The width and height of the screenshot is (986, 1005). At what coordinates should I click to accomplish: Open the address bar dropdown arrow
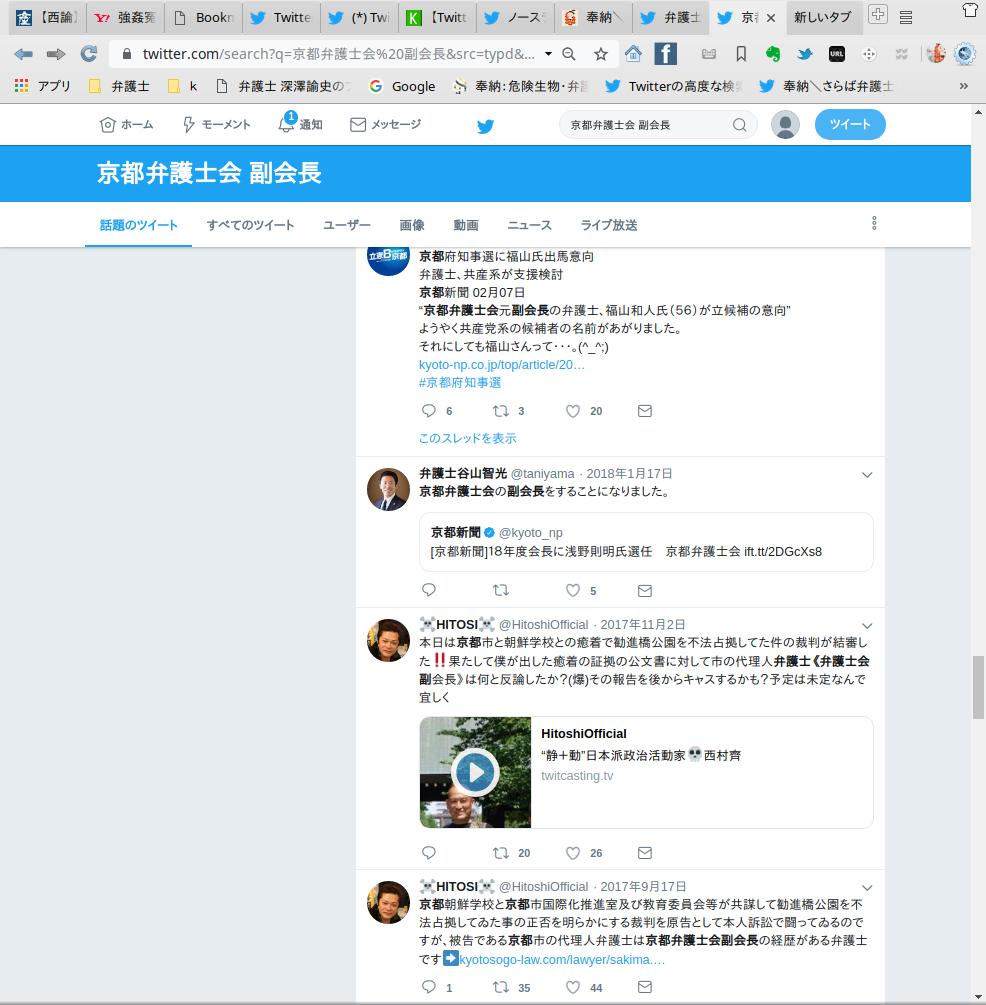tap(549, 54)
